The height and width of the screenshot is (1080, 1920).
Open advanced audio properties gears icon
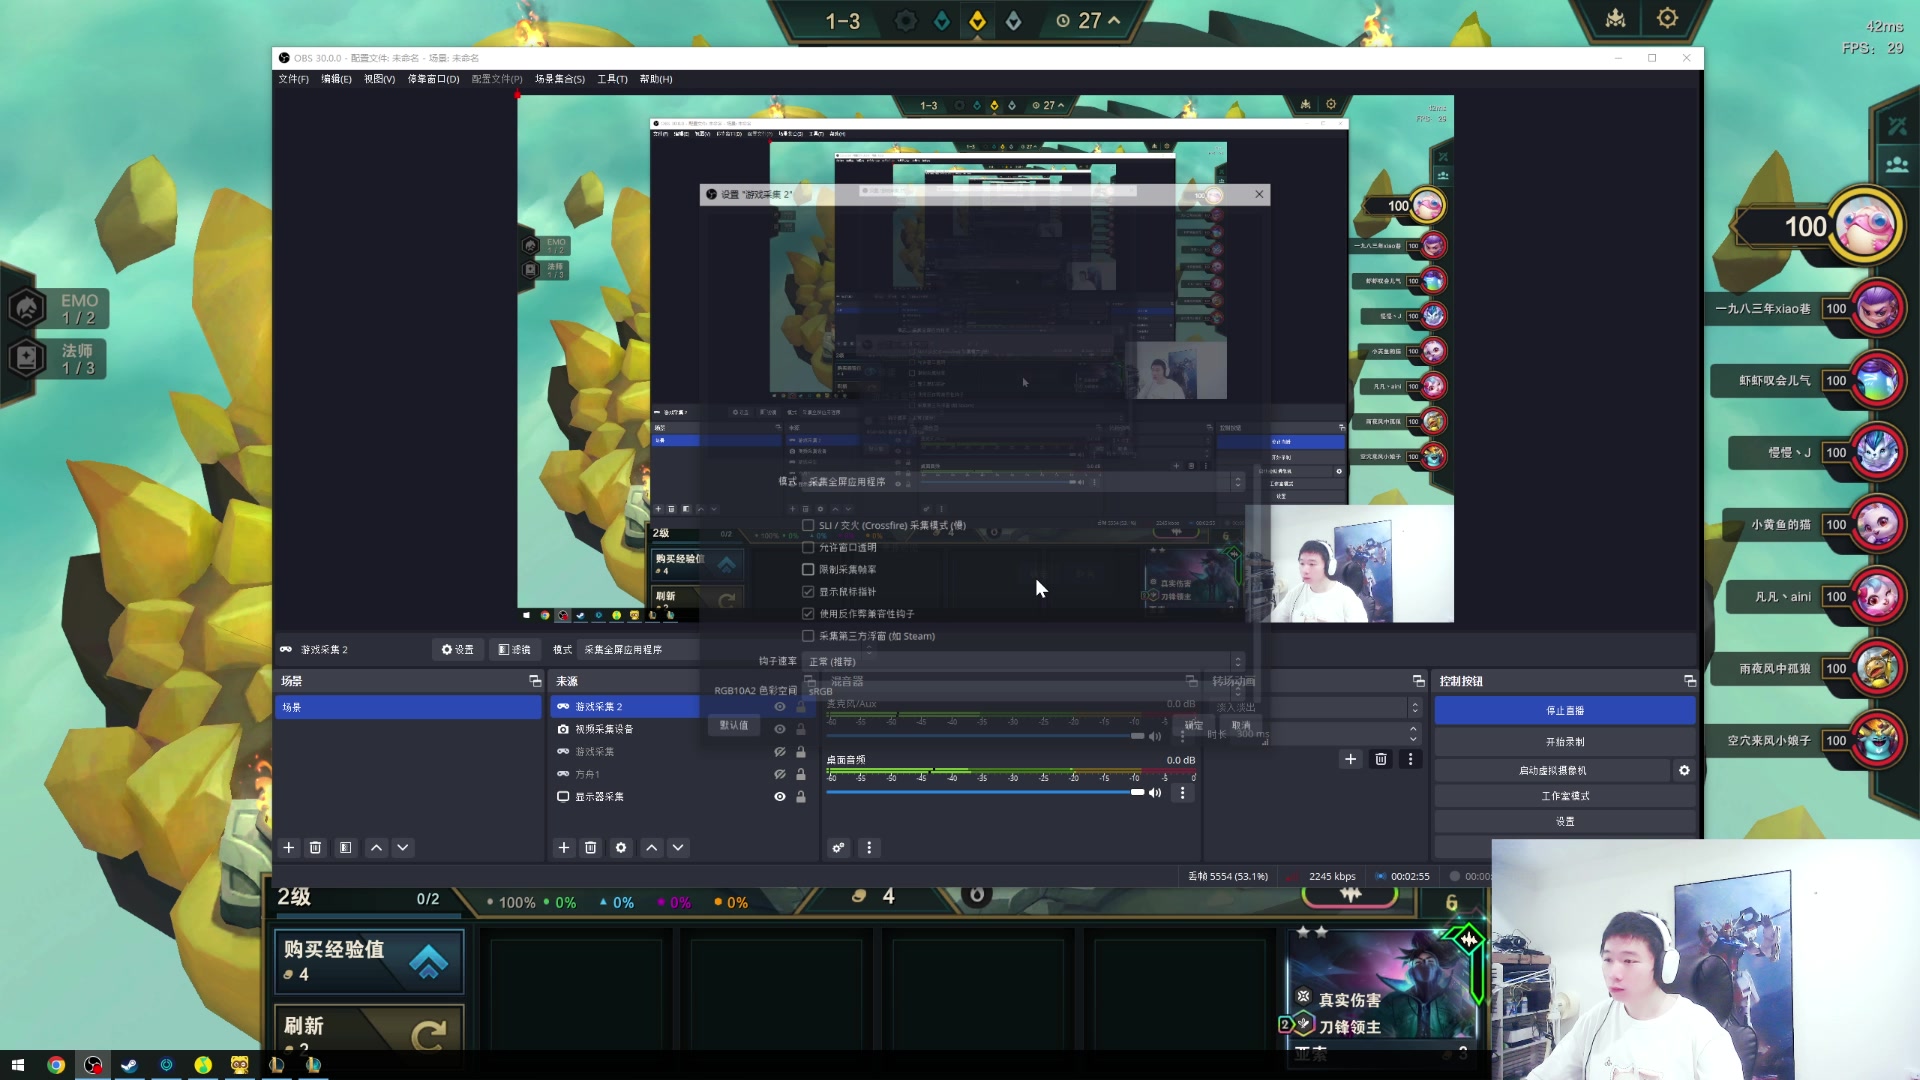point(839,848)
